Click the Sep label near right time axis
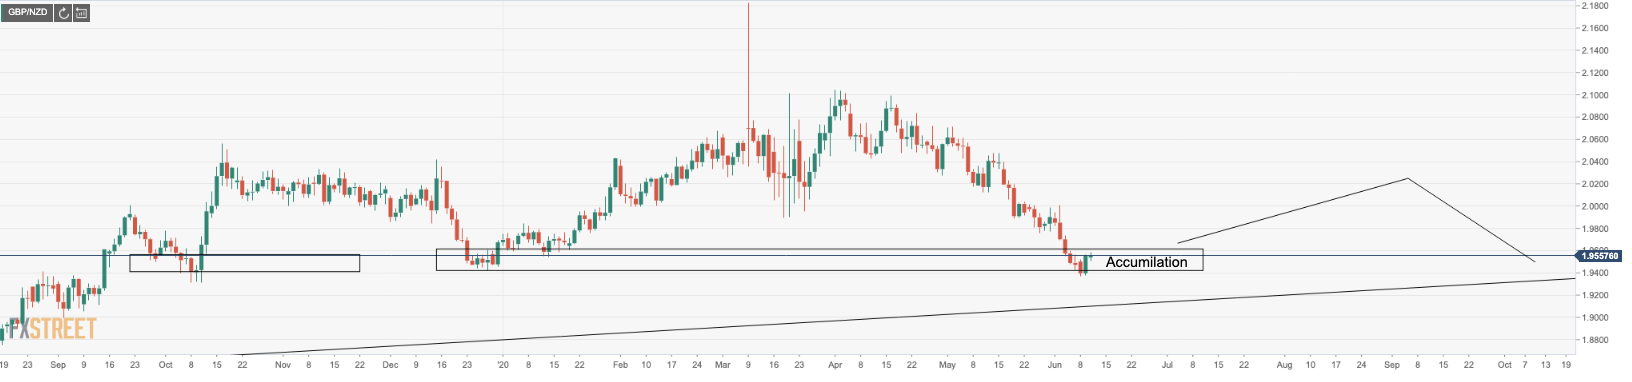Viewport: 1632px width, 382px height. point(1391,365)
